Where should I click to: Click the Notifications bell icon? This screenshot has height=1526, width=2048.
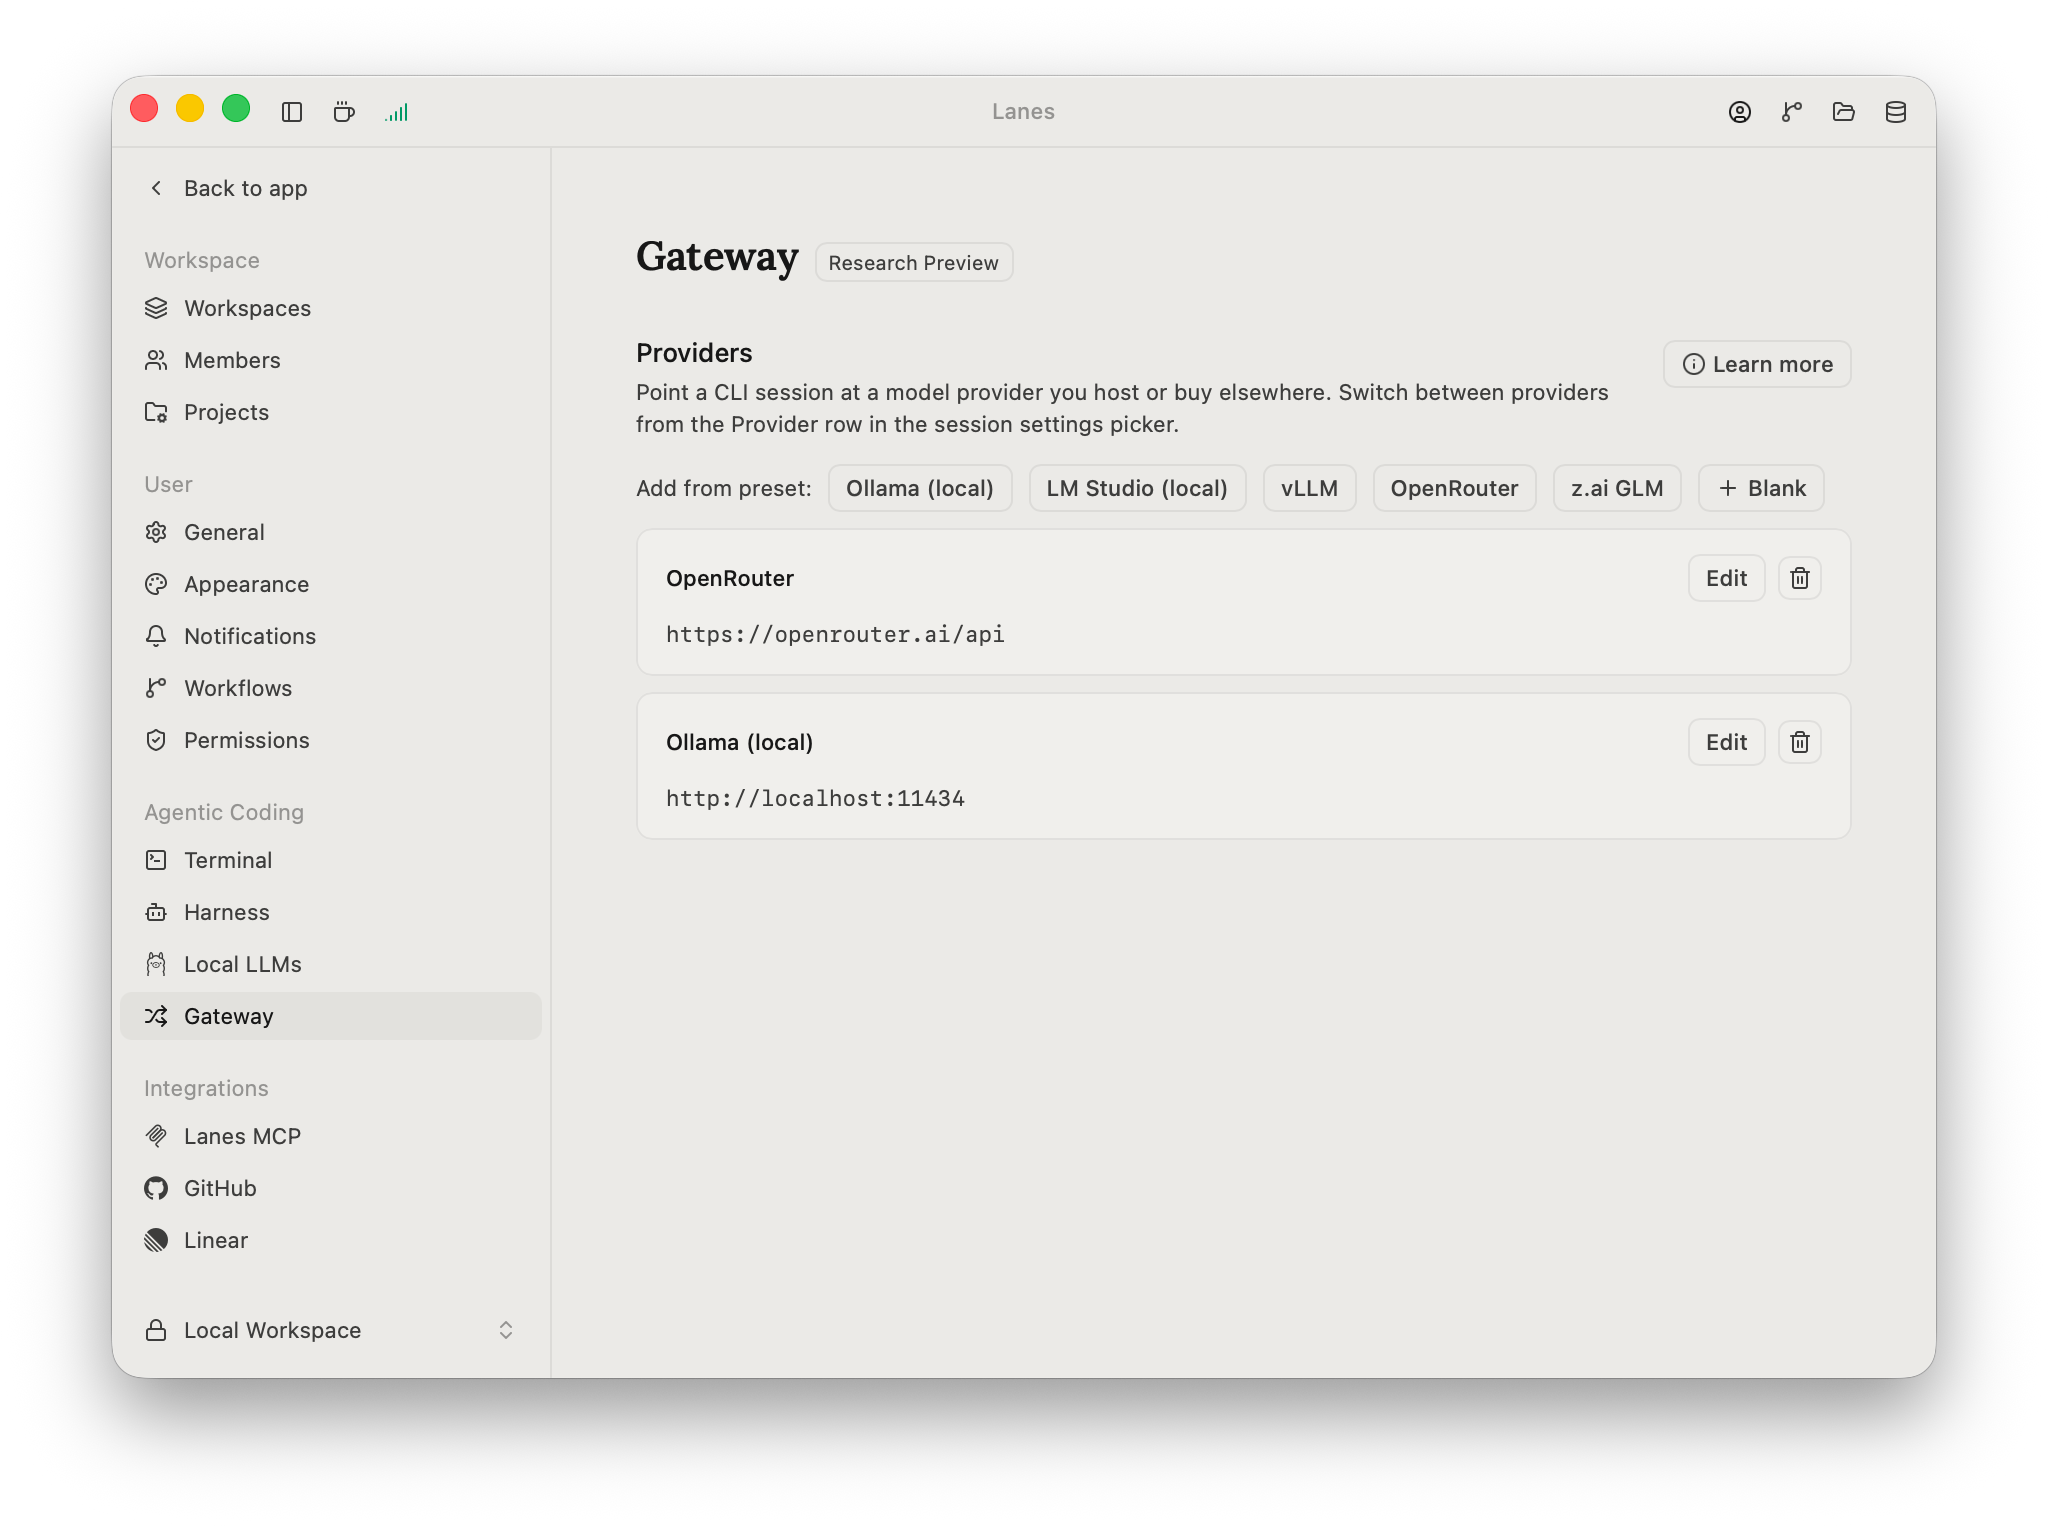point(156,636)
